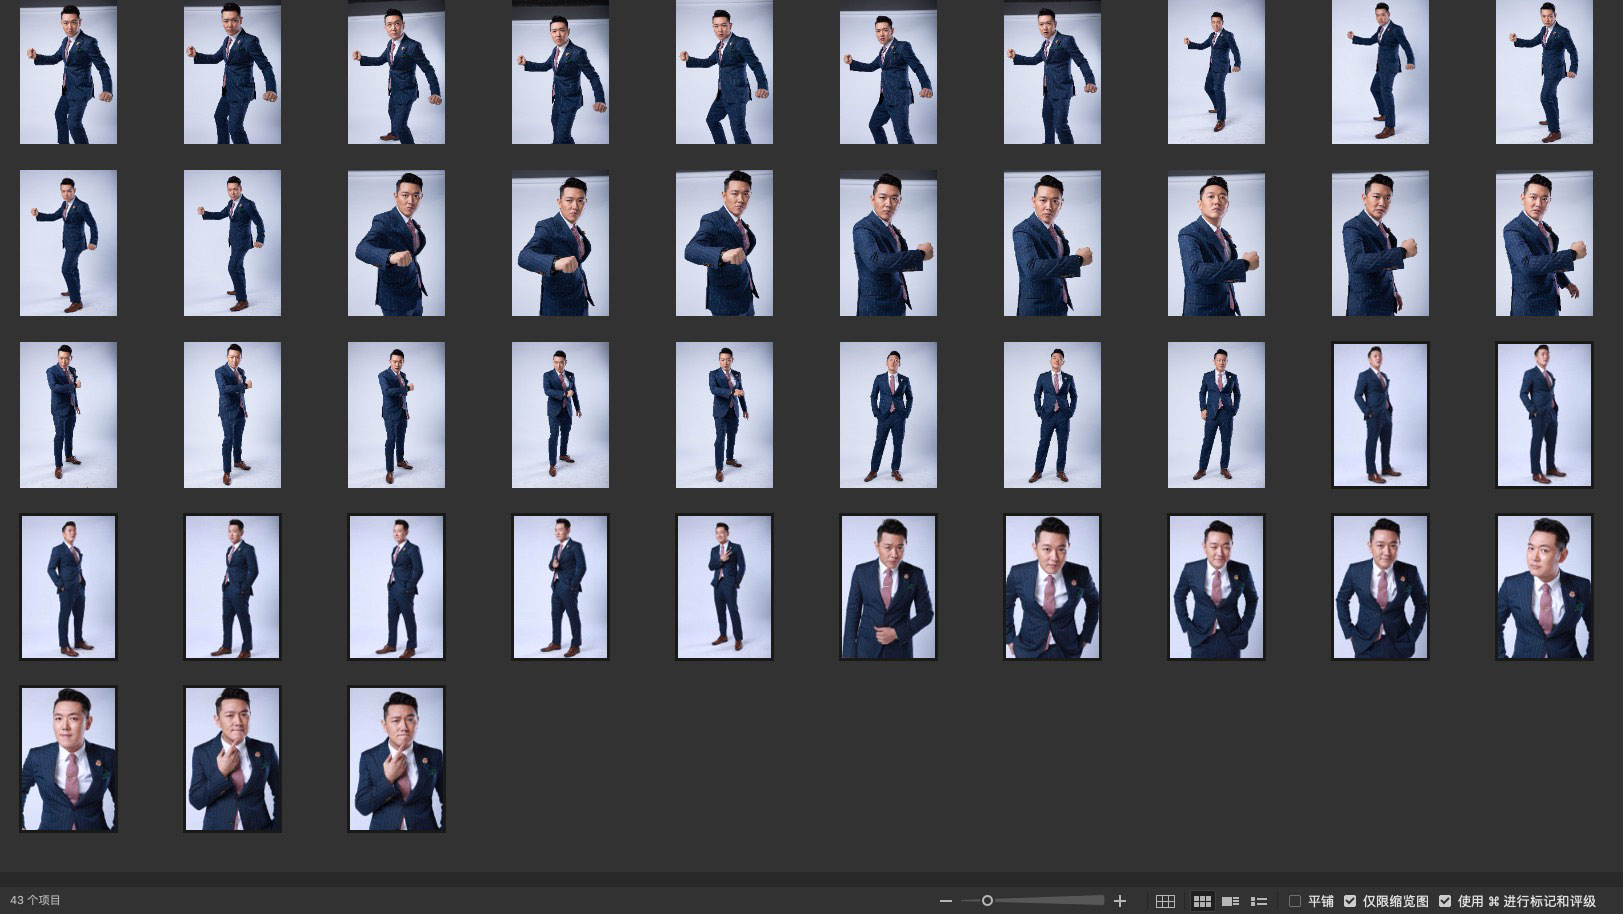1623x914 pixels.
Task: Select the first thumbnail in the fourth row
Action: (68, 587)
